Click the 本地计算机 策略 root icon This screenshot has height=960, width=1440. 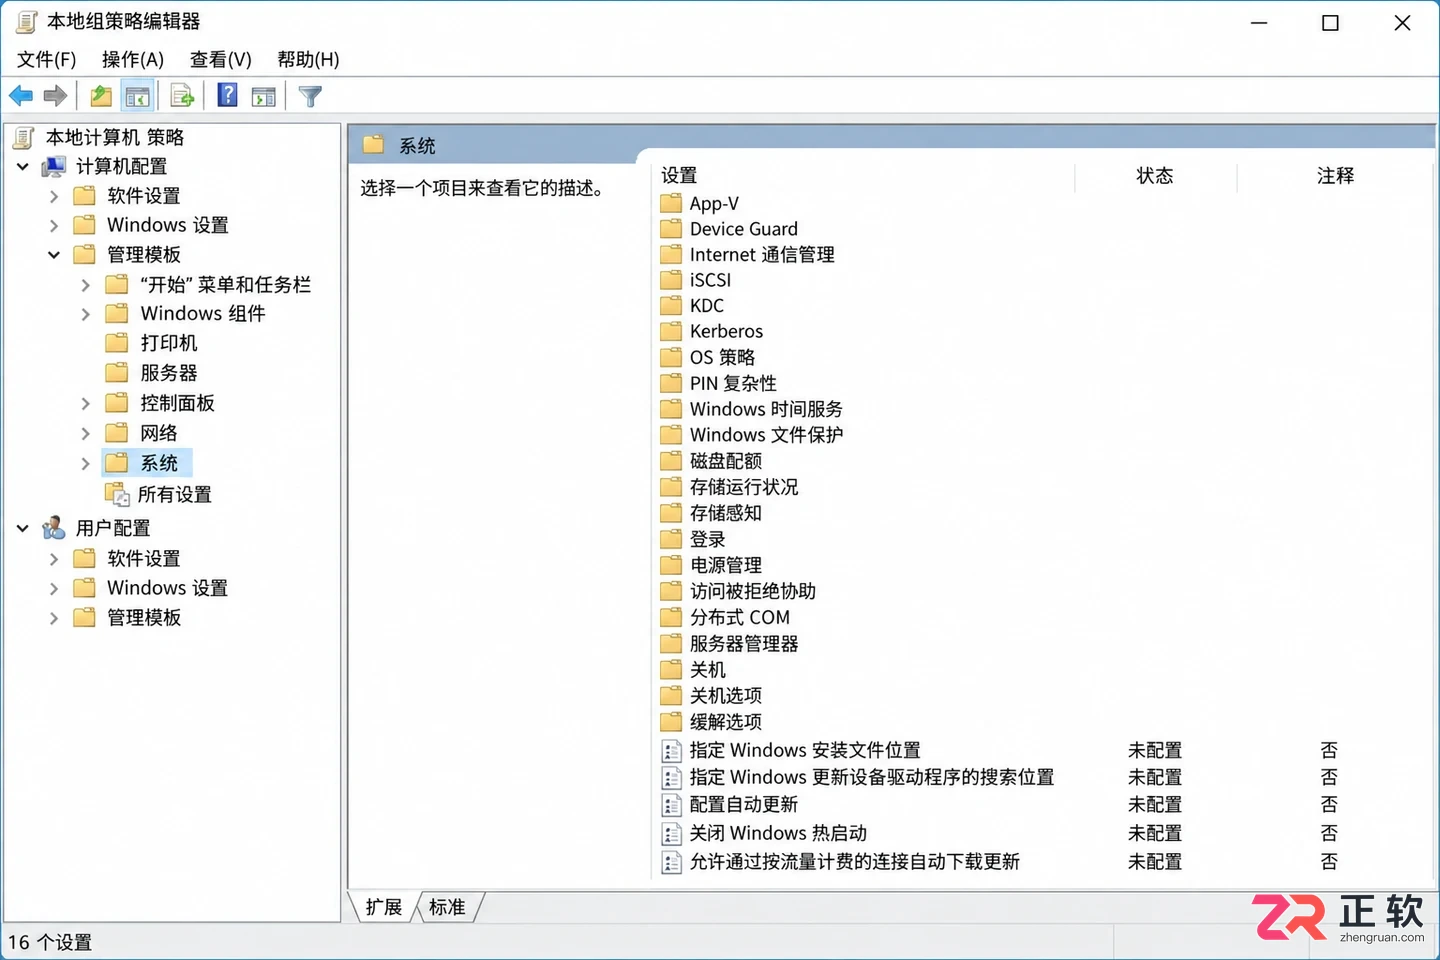24,137
